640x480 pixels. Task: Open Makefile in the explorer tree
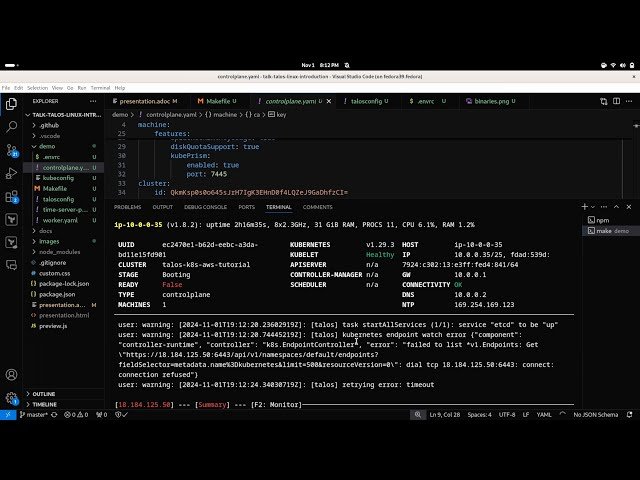pos(55,188)
